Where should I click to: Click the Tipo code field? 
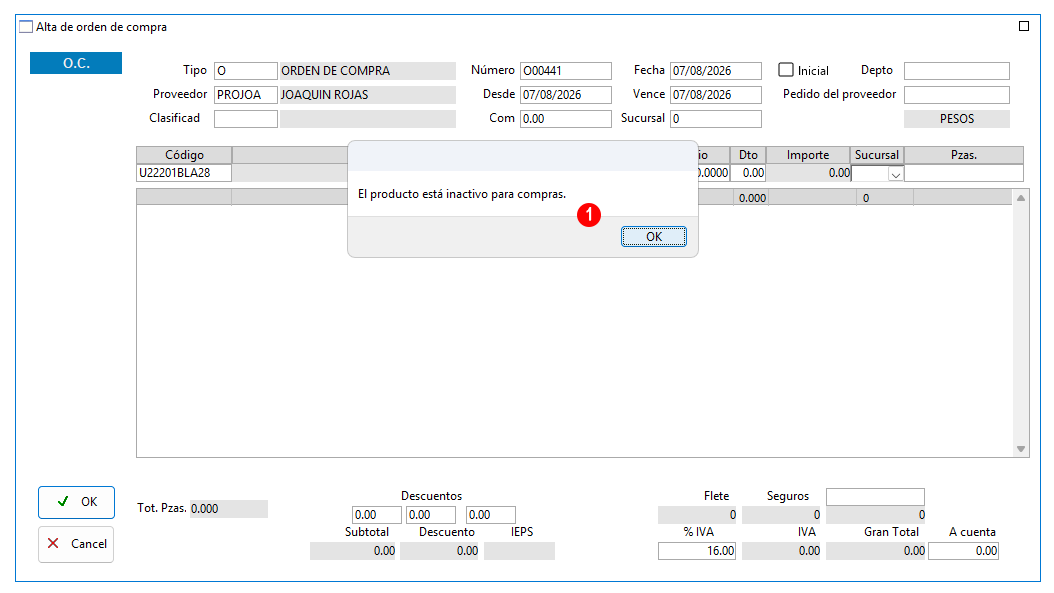245,71
